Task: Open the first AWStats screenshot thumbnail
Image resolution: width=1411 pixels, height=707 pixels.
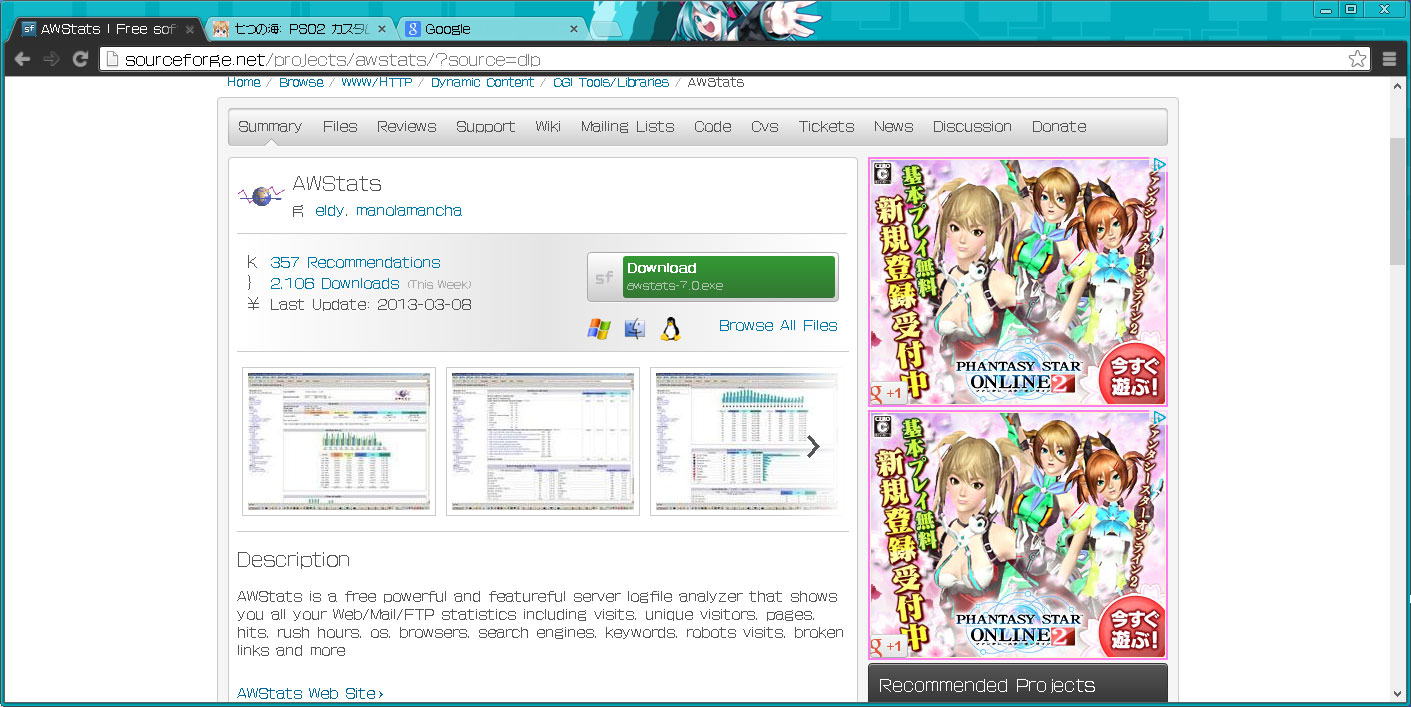Action: (339, 441)
